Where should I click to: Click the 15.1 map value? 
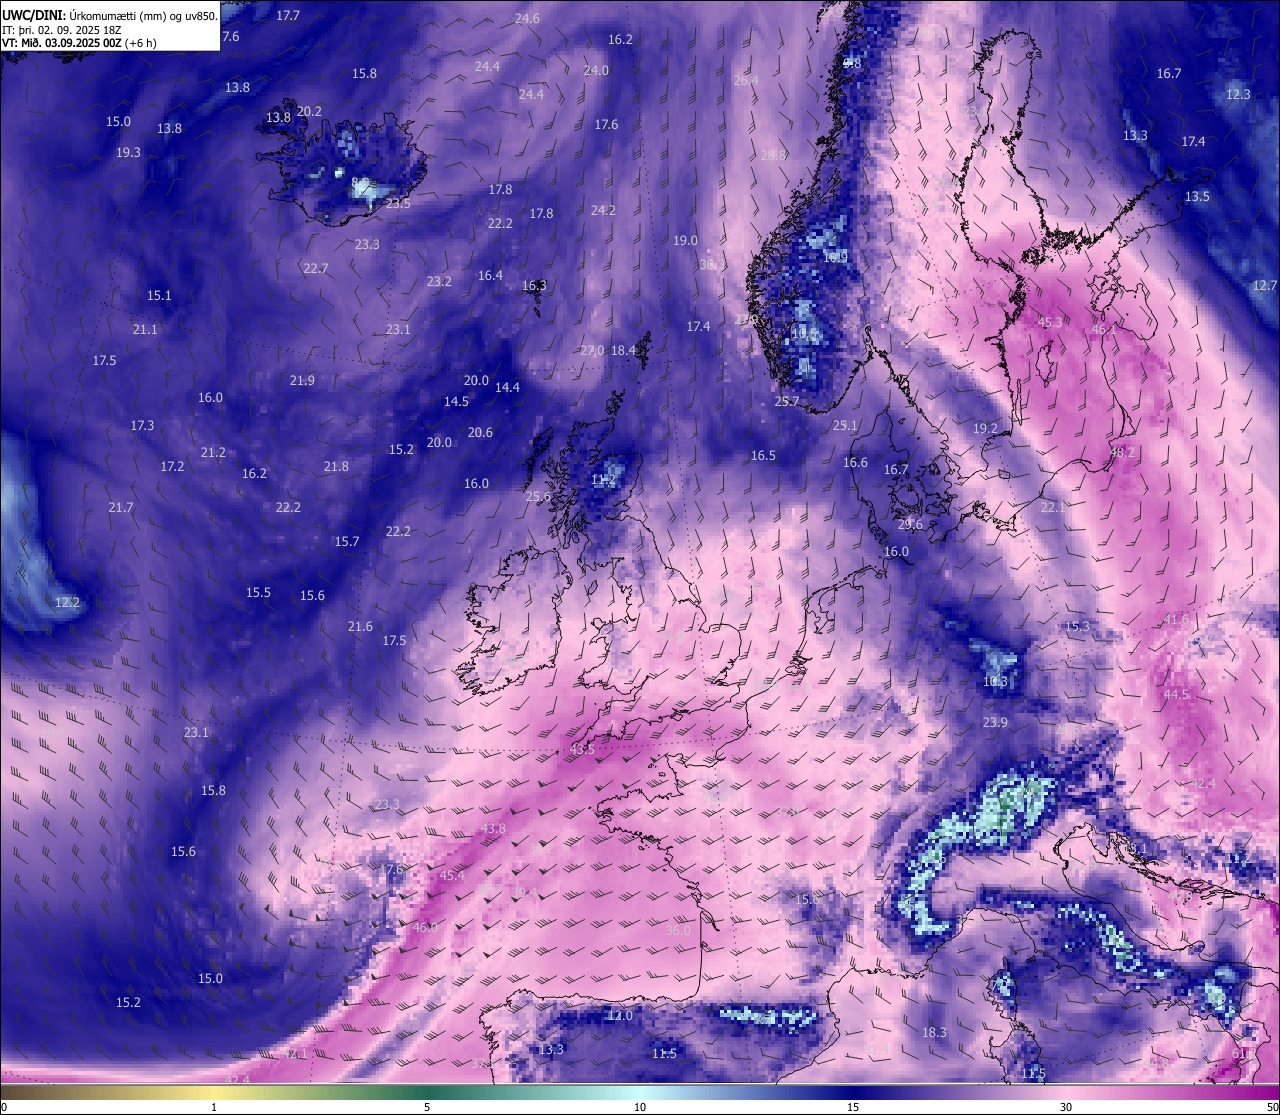pyautogui.click(x=159, y=295)
